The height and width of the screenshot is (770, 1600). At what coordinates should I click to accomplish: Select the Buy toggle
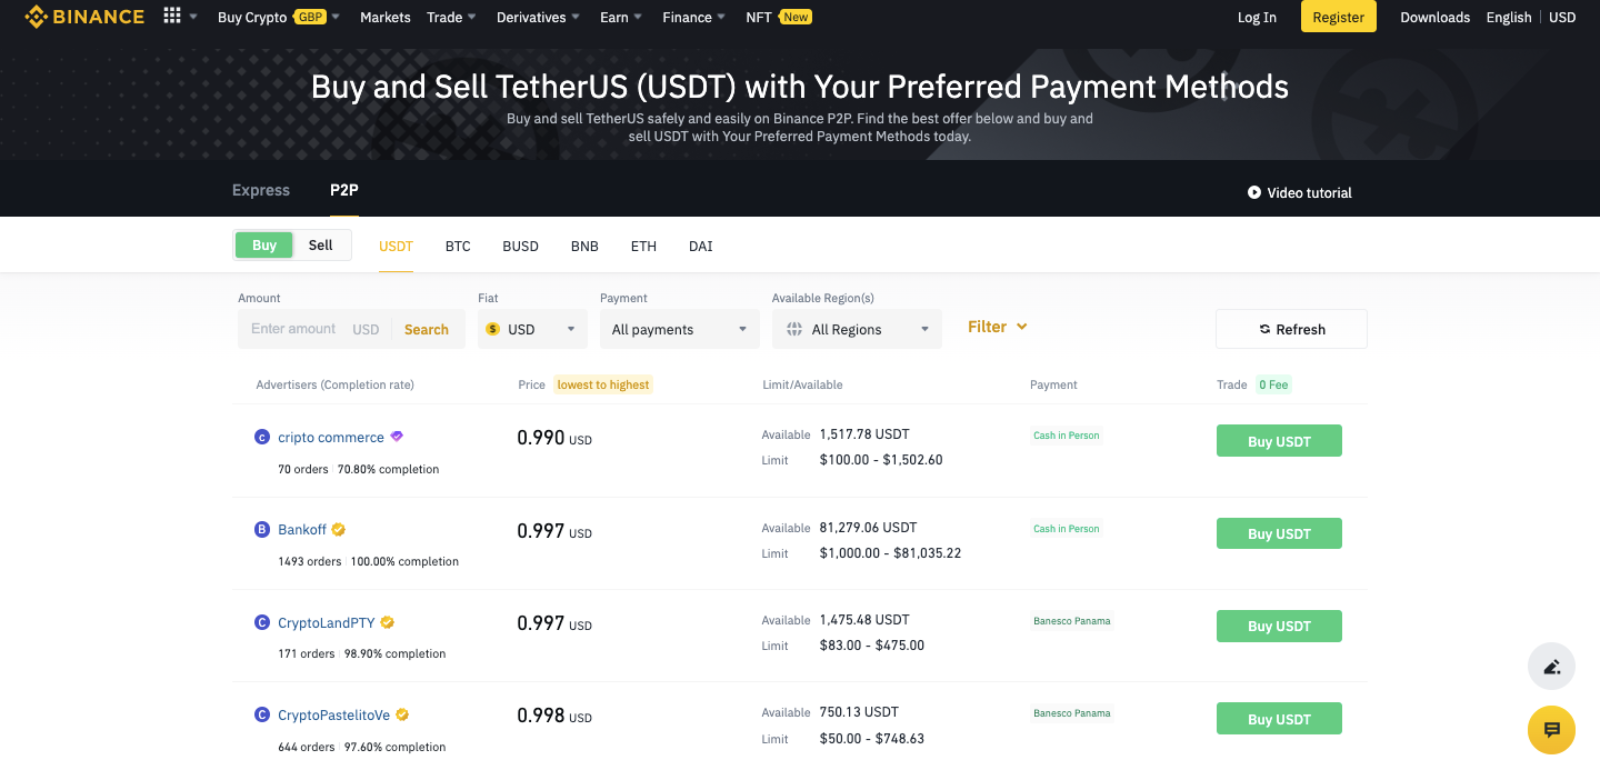point(263,244)
